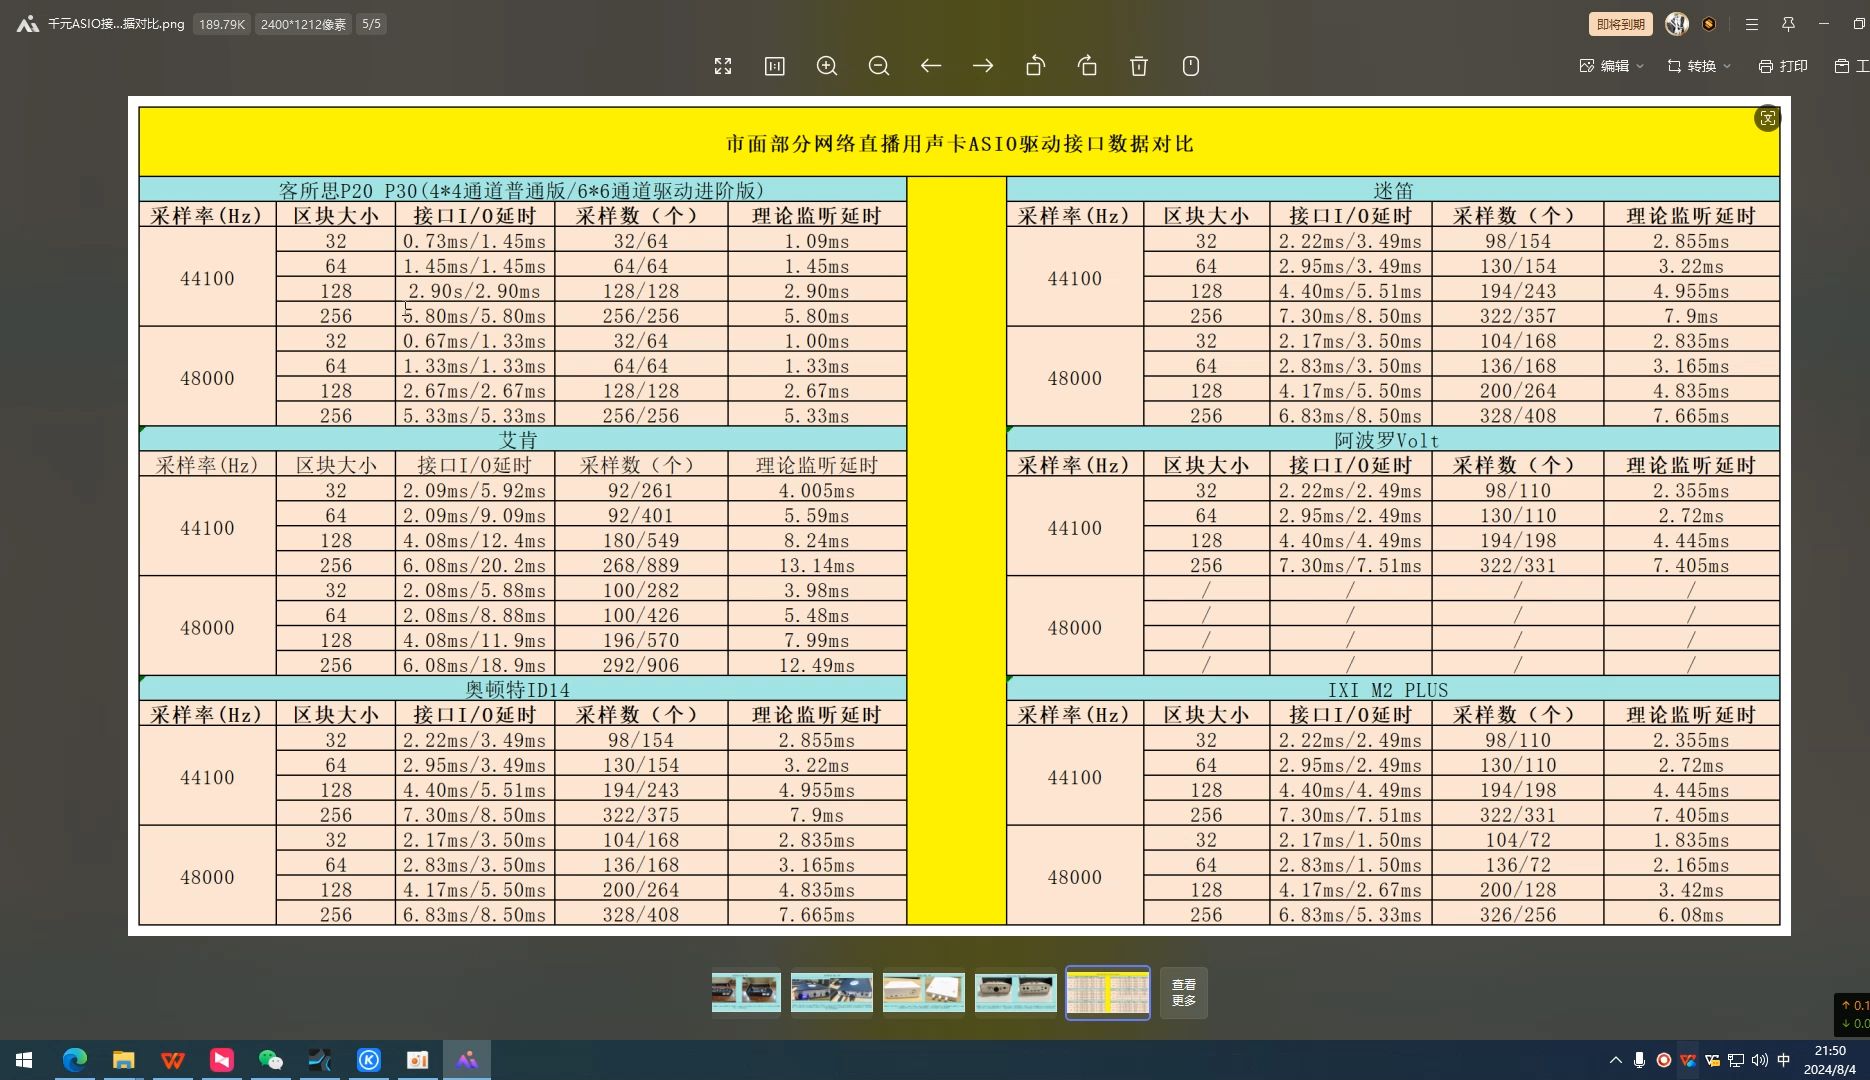Open the blue K app in taskbar
This screenshot has width=1870, height=1080.
tap(369, 1060)
